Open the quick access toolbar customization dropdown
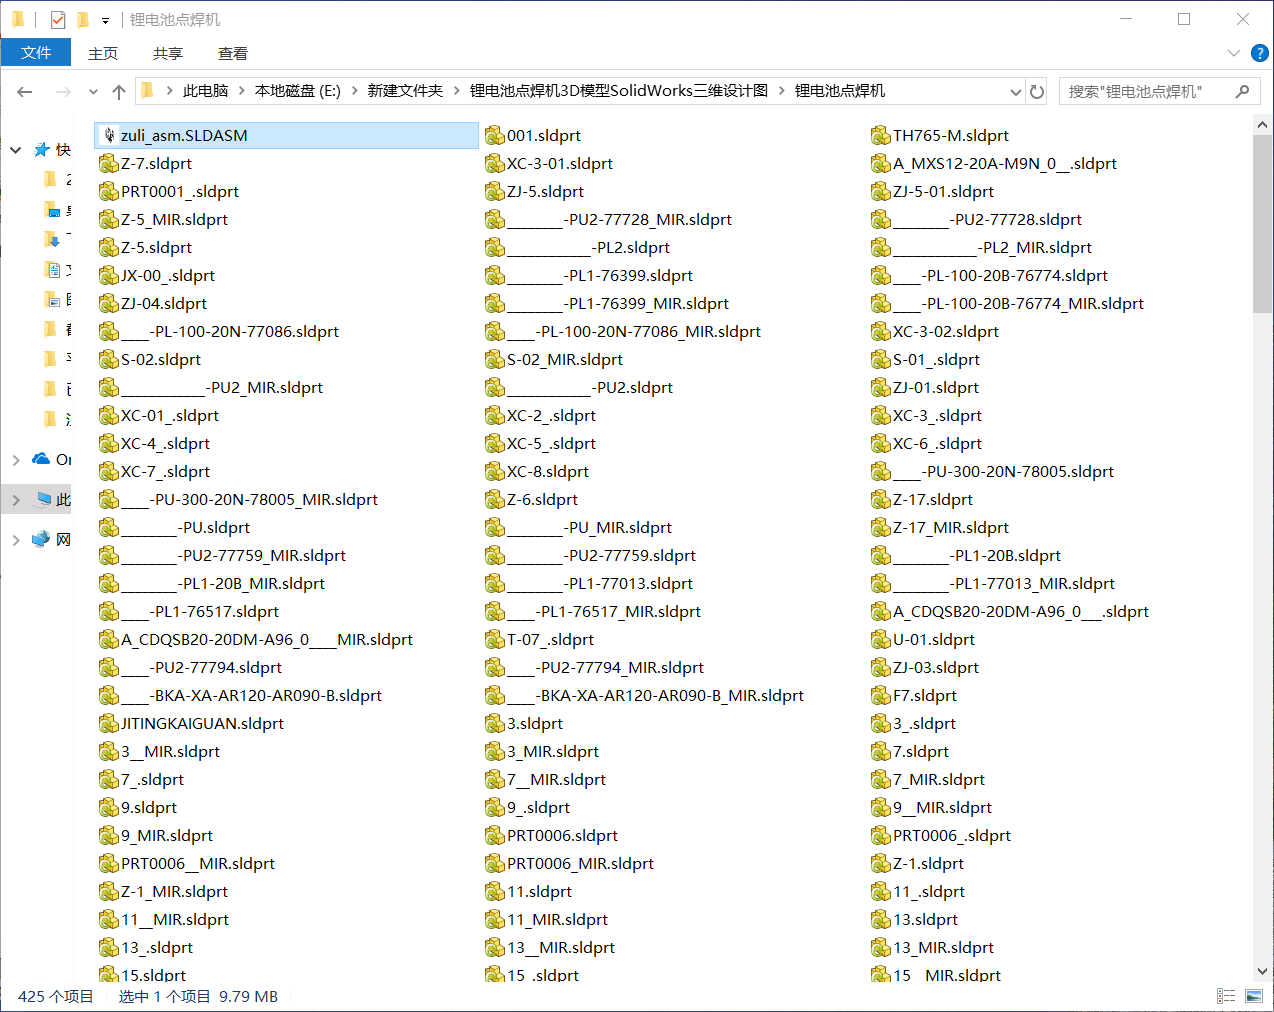The image size is (1274, 1012). point(104,19)
